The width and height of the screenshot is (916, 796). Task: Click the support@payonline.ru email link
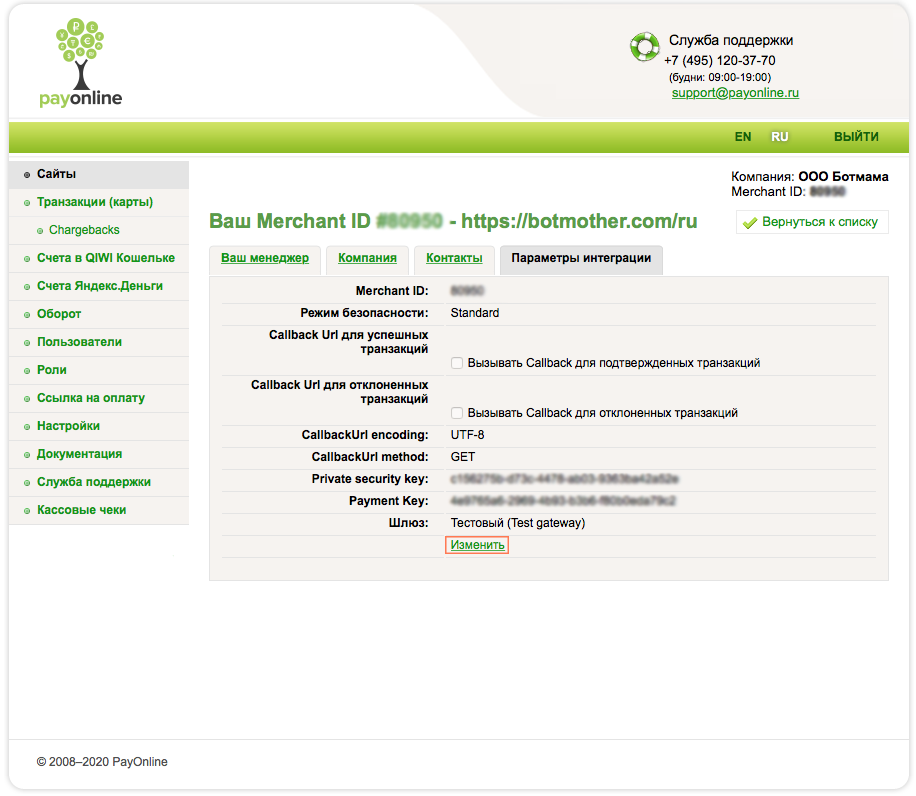[x=735, y=93]
